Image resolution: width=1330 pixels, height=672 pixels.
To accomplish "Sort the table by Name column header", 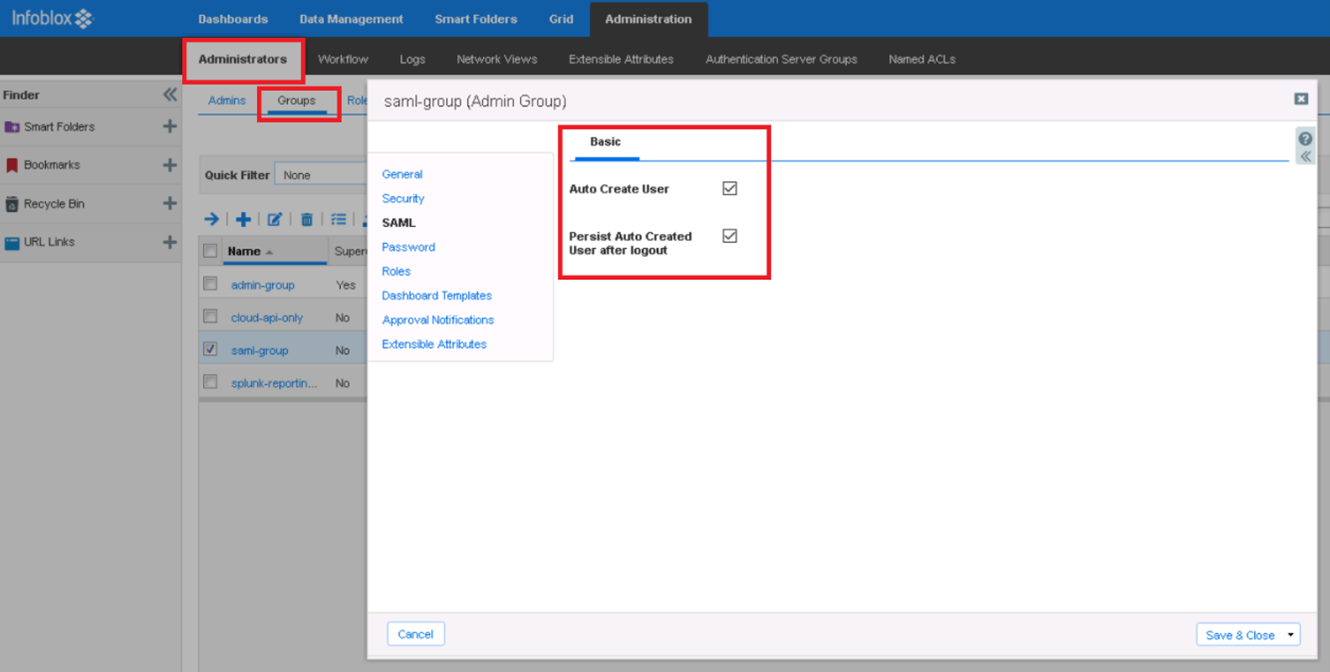I will (x=244, y=251).
